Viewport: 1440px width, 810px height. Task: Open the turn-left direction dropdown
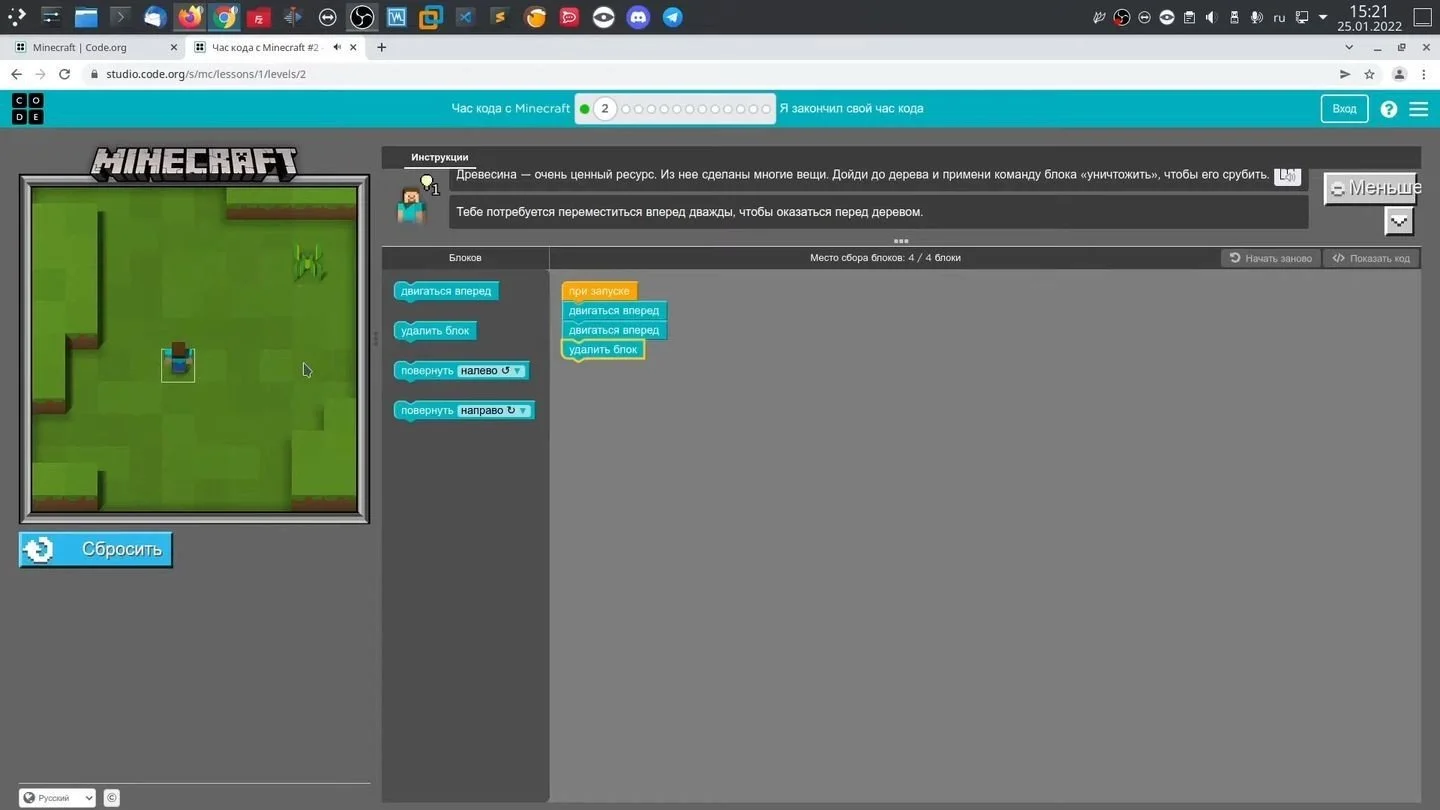point(491,371)
